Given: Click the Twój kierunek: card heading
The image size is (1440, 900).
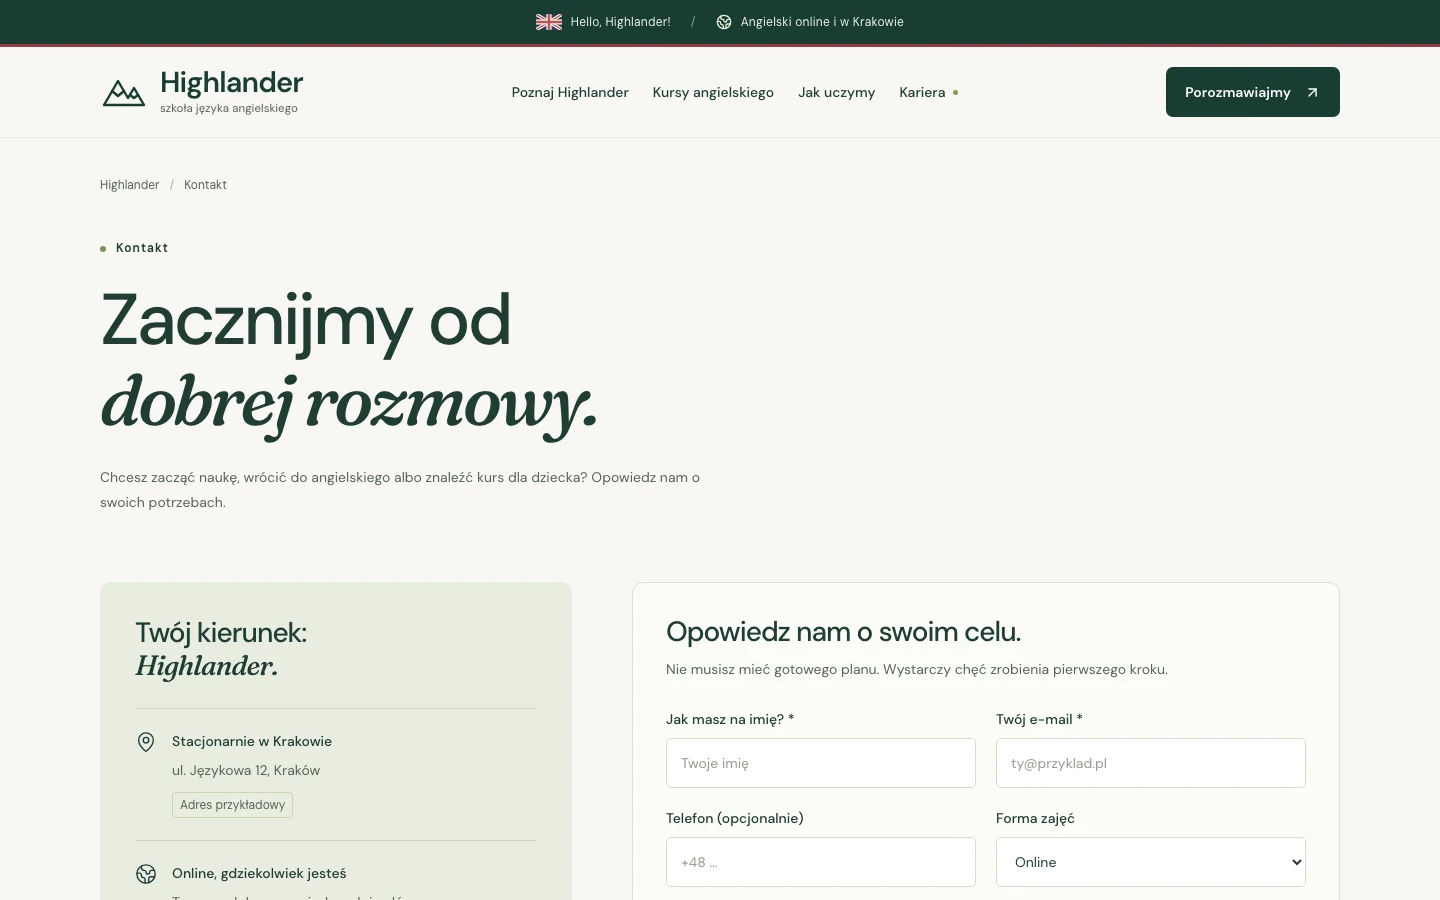Looking at the screenshot, I should [x=221, y=633].
